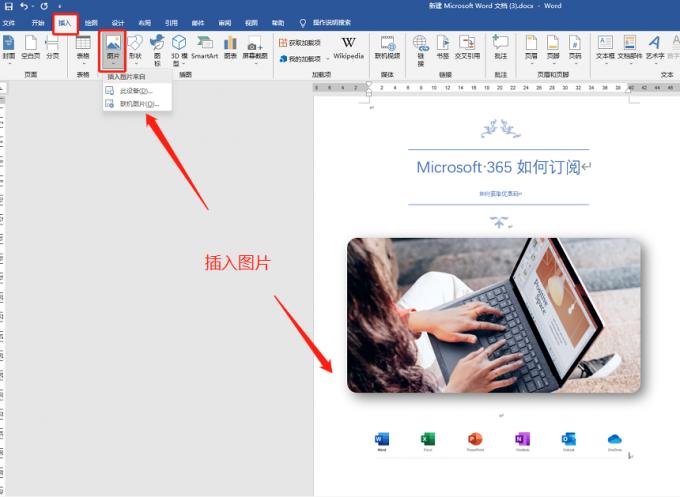This screenshot has width=680, height=497.
Task: Click the tab selector at the ruler corner
Action: (3, 88)
